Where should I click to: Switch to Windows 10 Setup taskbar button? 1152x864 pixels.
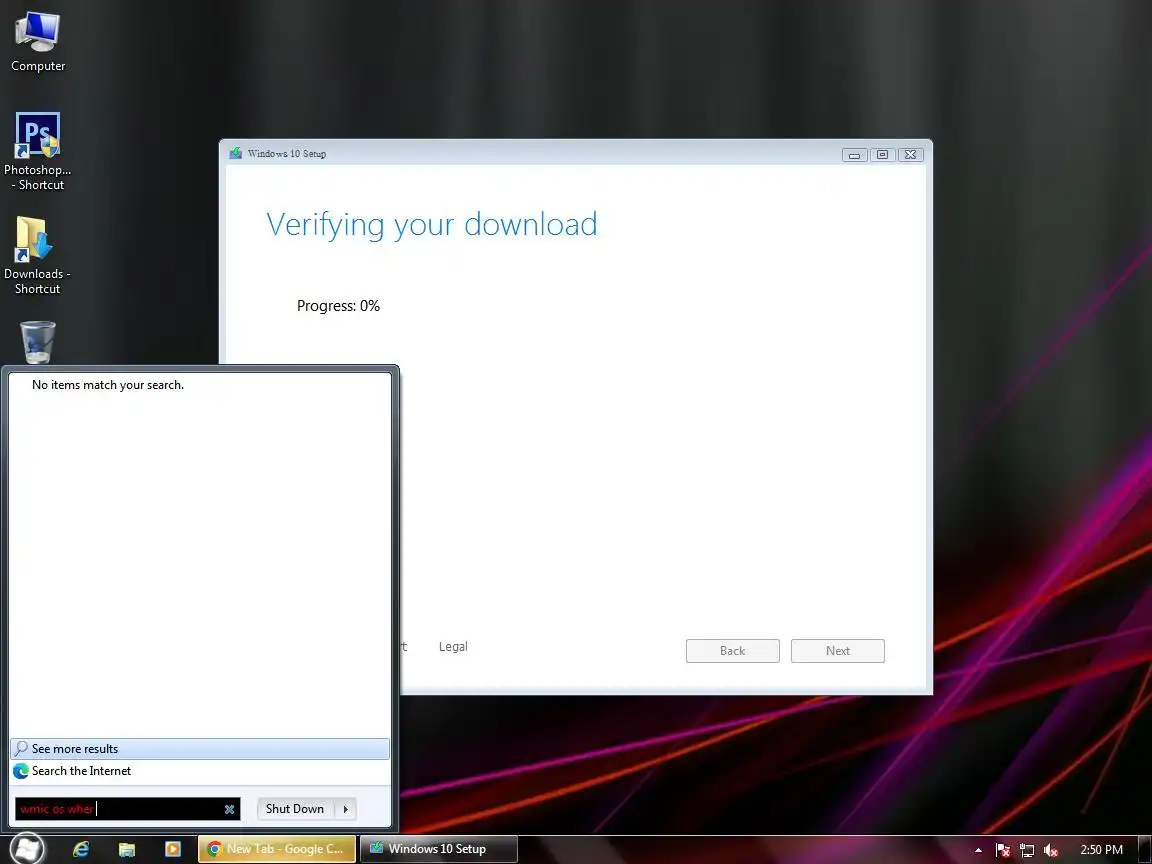[439, 849]
